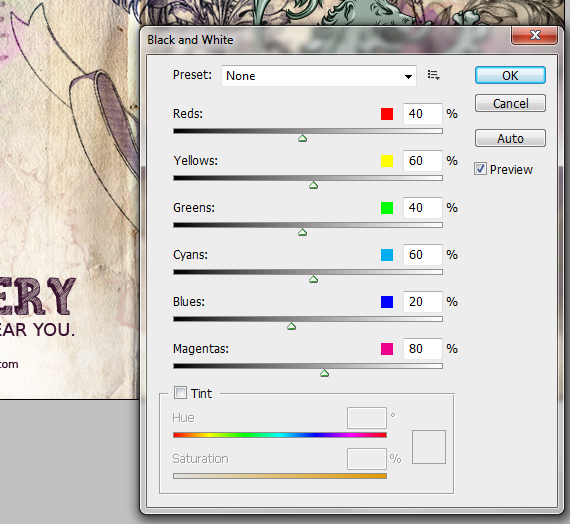Open the preset options menu icon

coord(434,75)
